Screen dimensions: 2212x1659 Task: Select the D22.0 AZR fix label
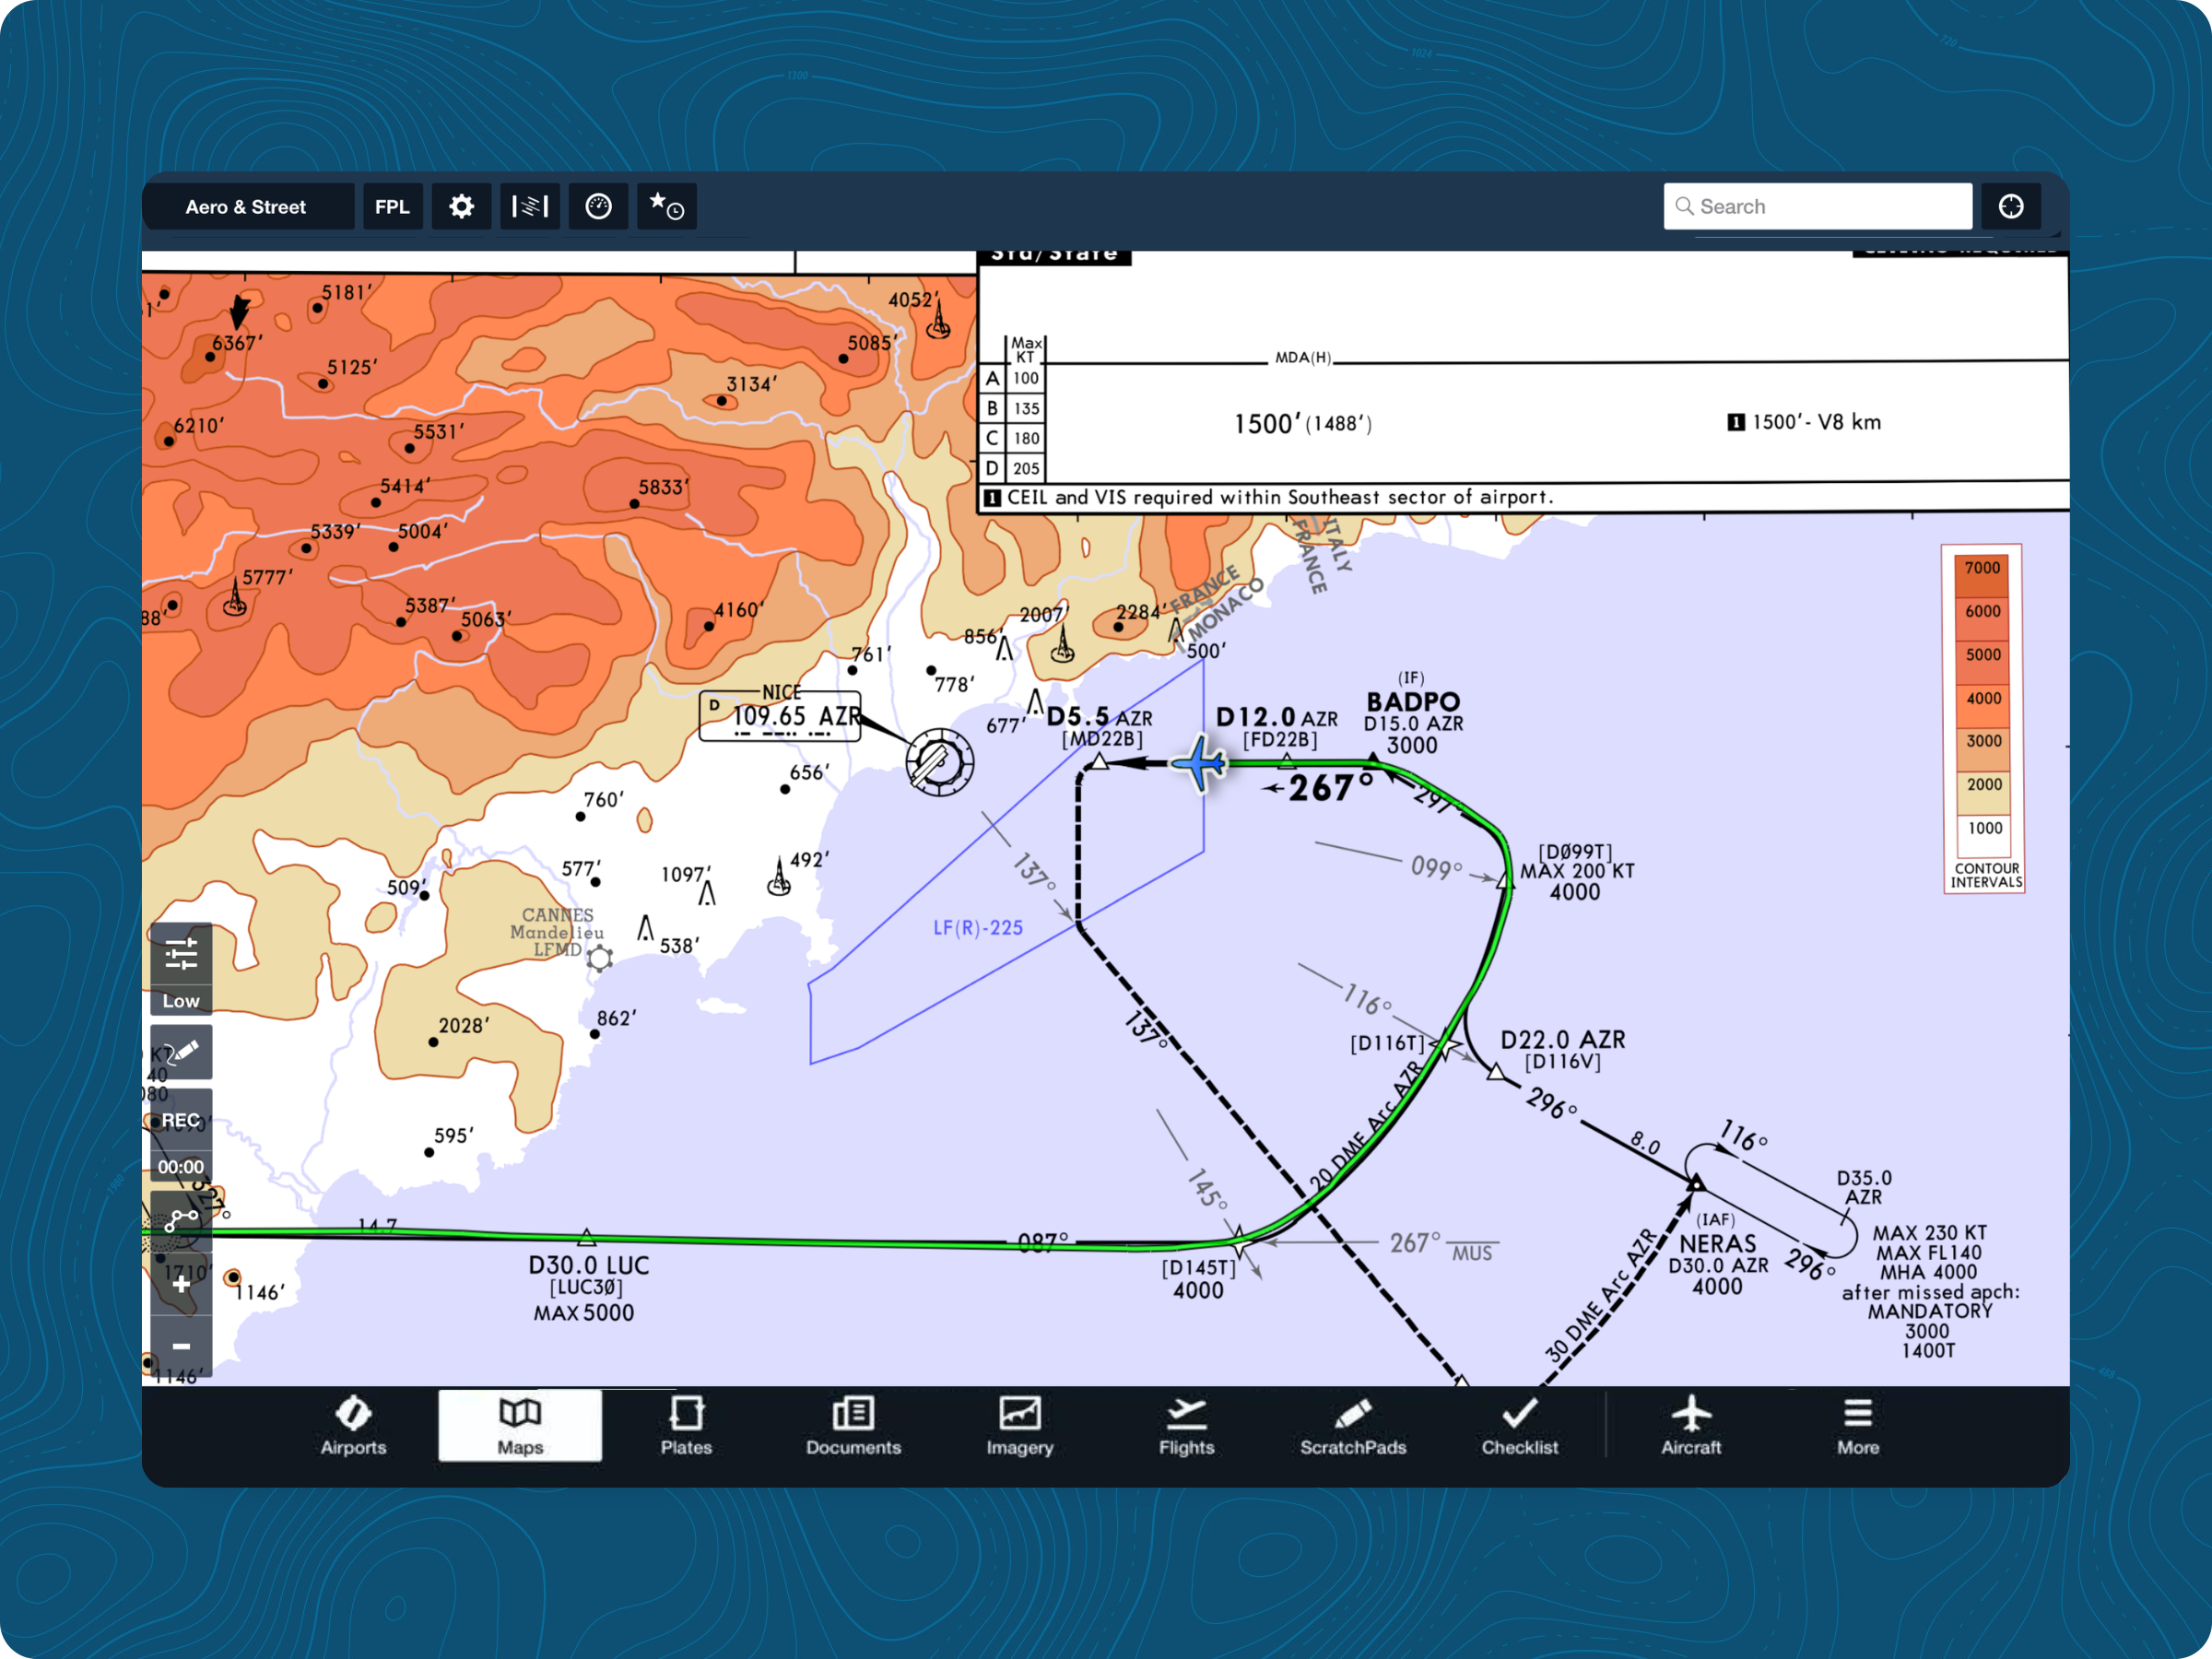(1563, 1040)
